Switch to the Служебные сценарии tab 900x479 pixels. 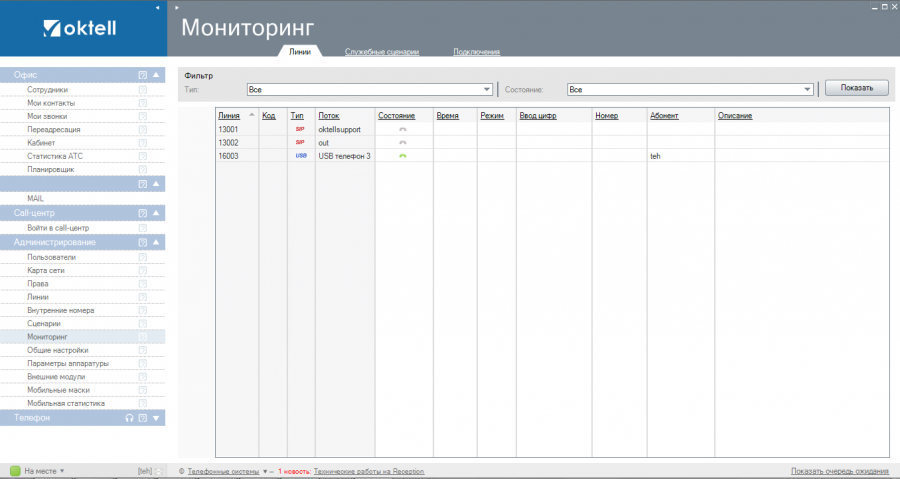click(382, 51)
